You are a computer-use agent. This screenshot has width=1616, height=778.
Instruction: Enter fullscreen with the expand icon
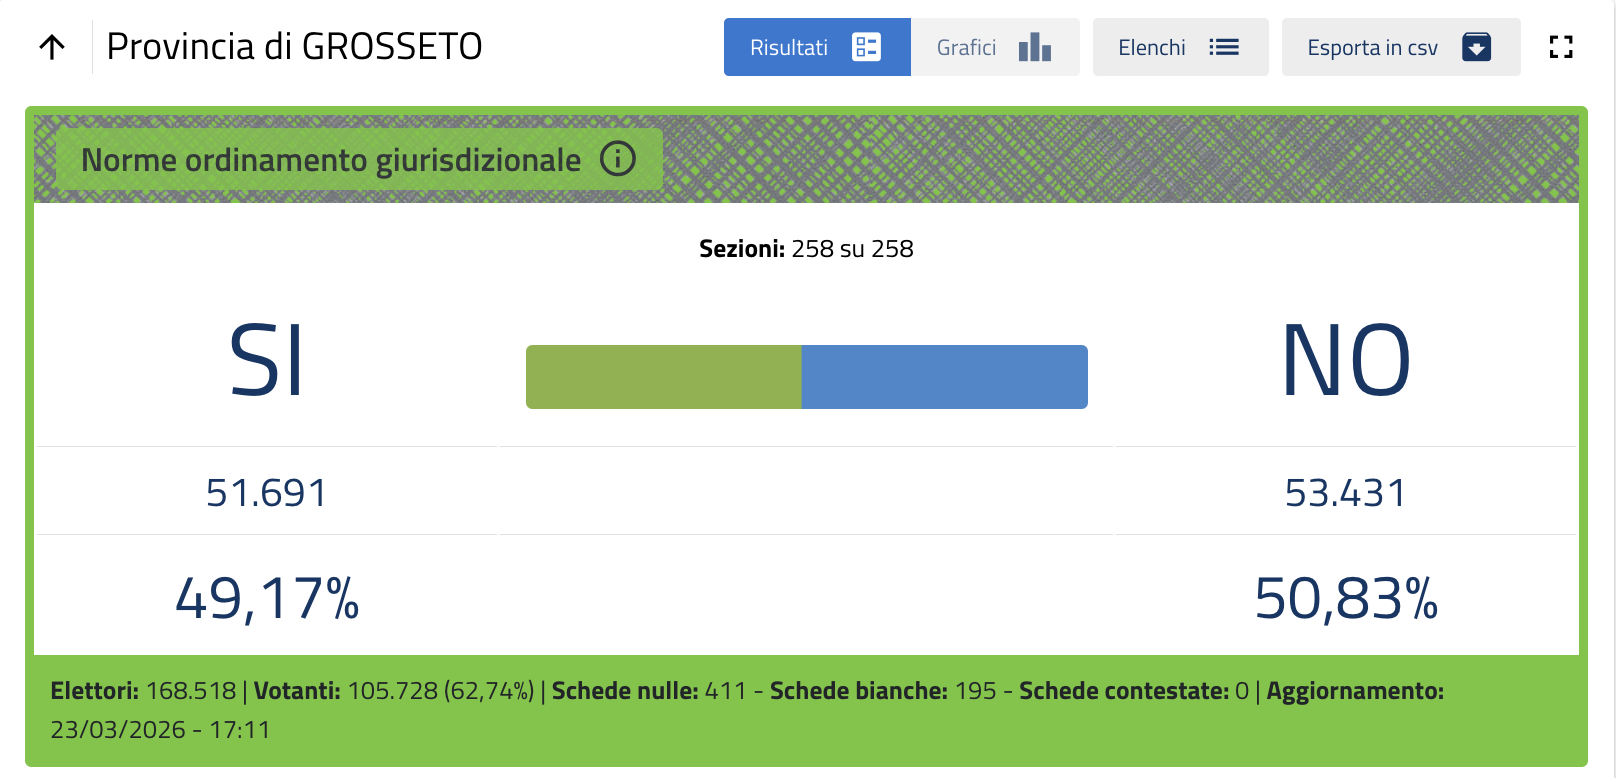(x=1560, y=47)
